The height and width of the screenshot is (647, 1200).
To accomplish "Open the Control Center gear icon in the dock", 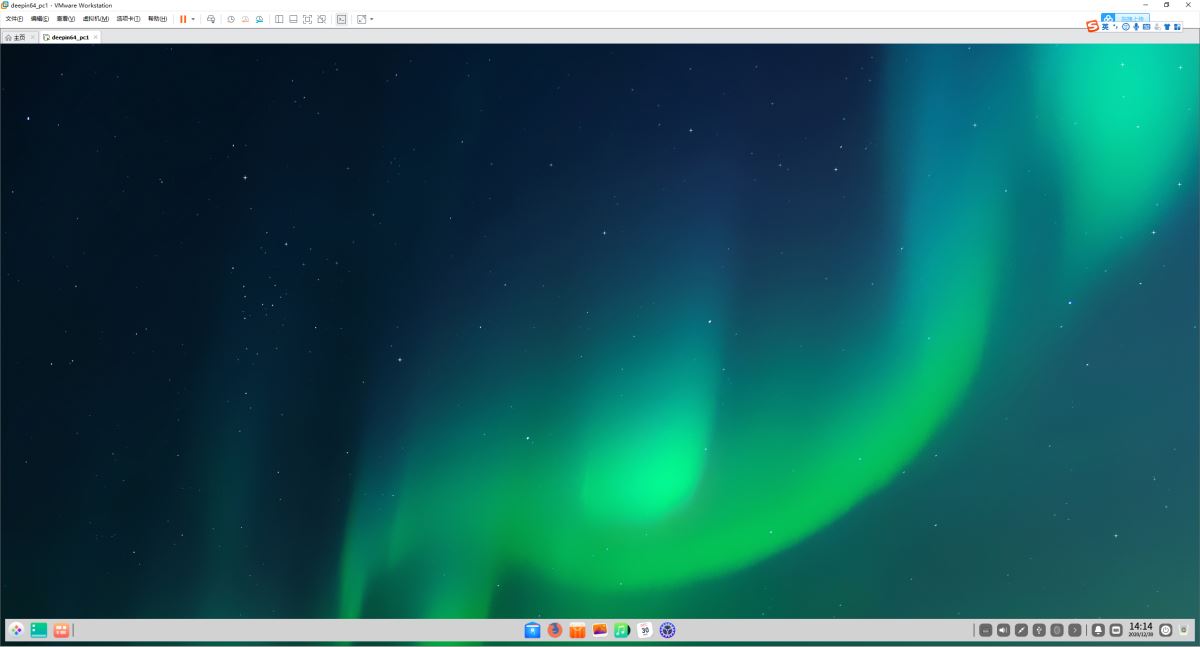I will click(667, 630).
